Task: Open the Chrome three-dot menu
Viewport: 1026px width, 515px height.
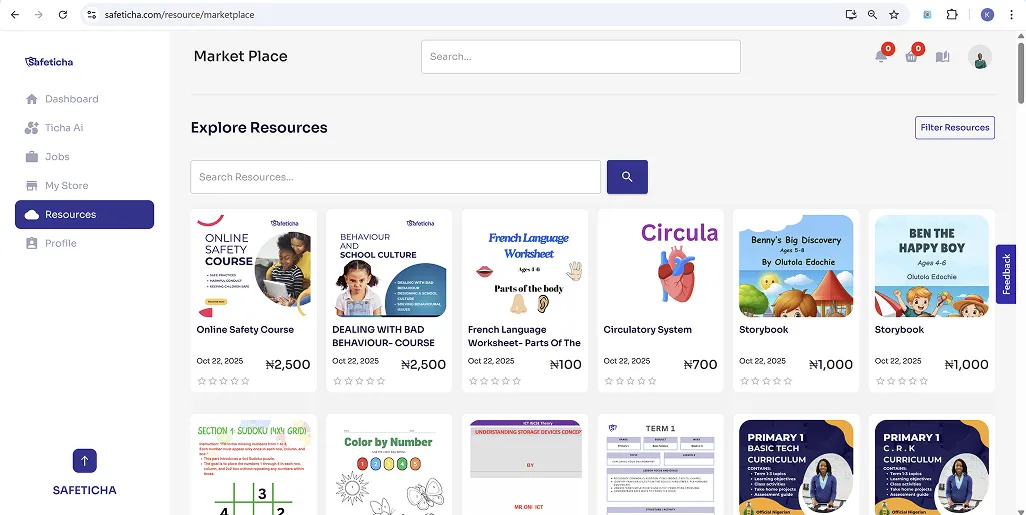Action: pos(1012,14)
